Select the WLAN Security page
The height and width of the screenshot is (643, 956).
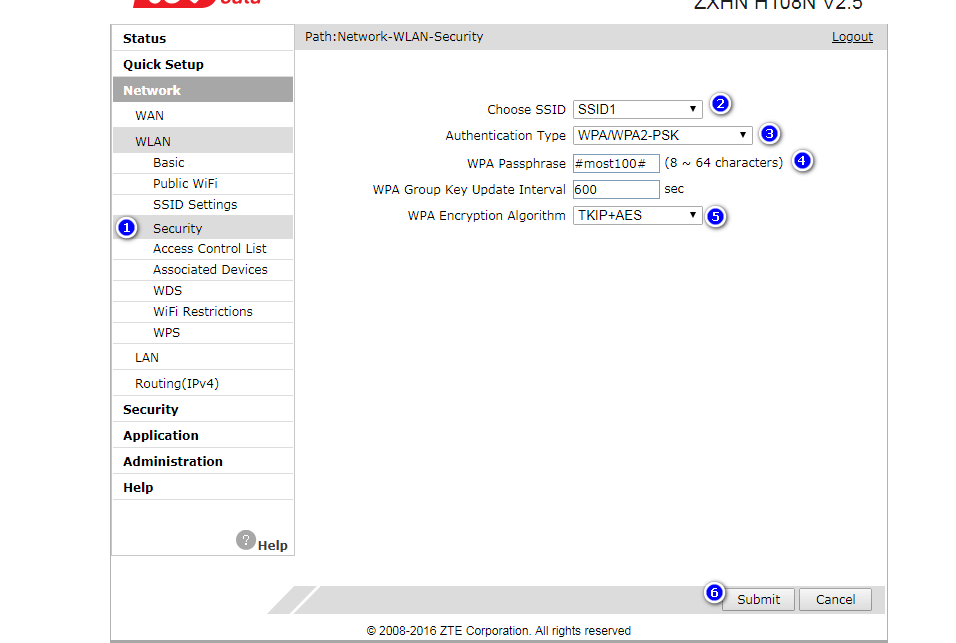click(203, 228)
